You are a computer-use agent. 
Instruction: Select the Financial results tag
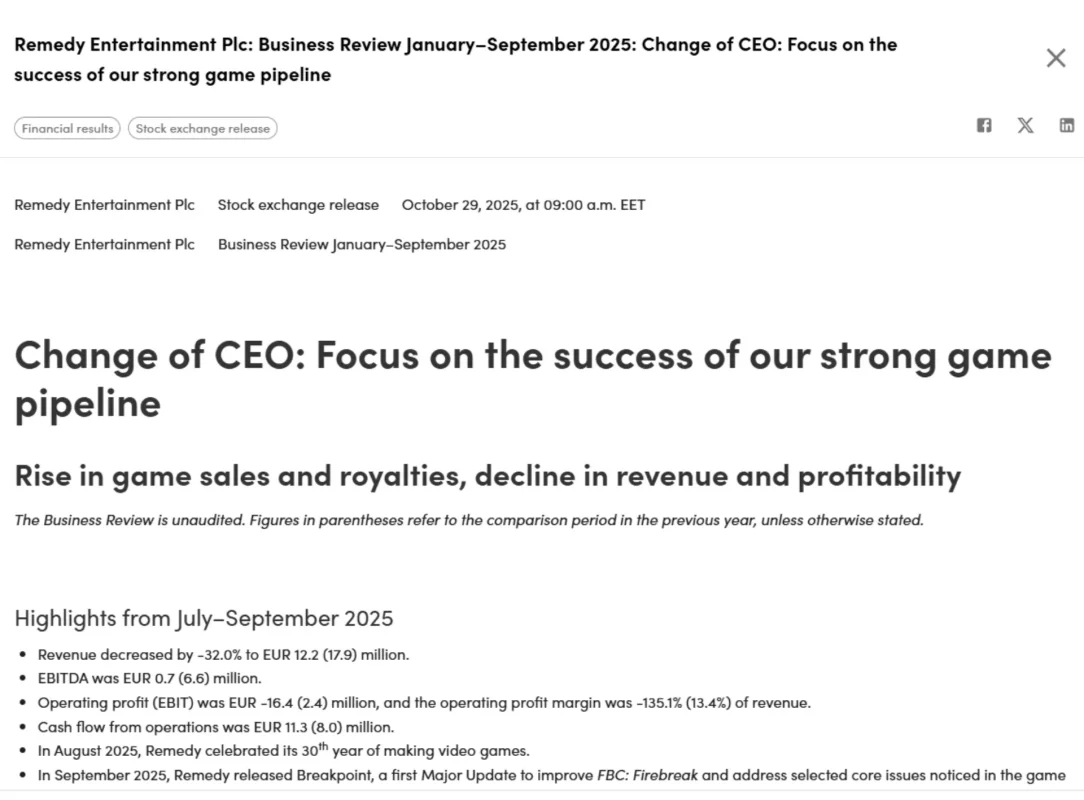click(67, 128)
